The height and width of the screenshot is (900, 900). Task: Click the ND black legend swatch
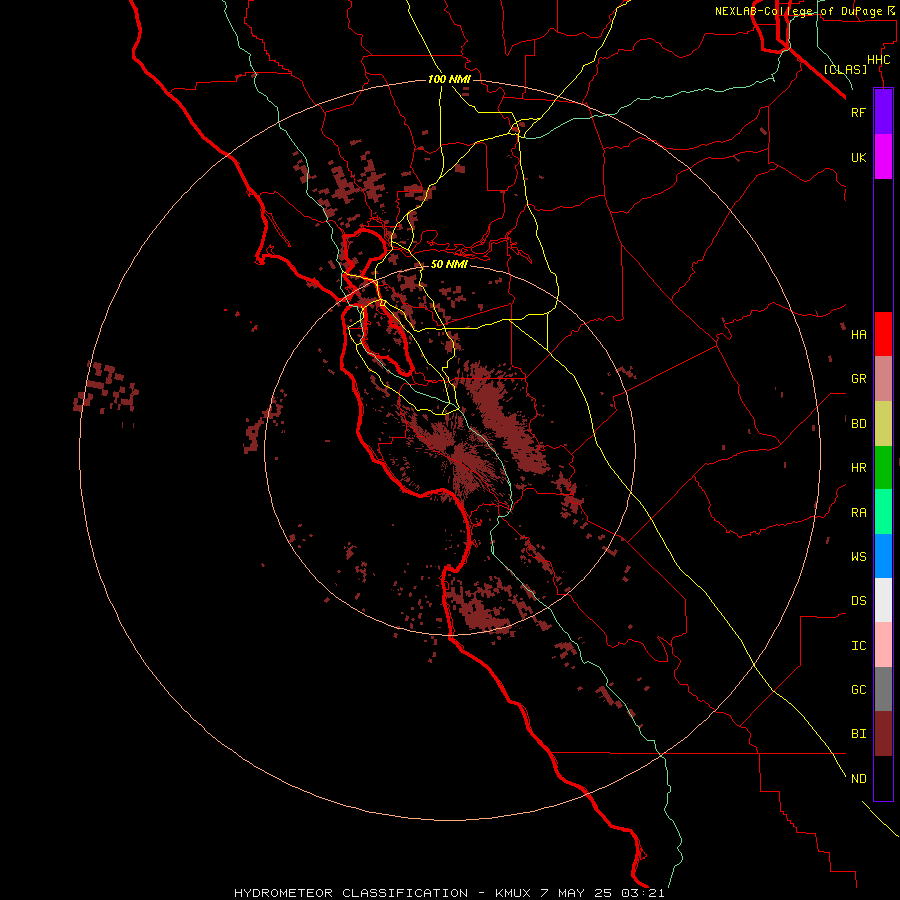pyautogui.click(x=883, y=778)
